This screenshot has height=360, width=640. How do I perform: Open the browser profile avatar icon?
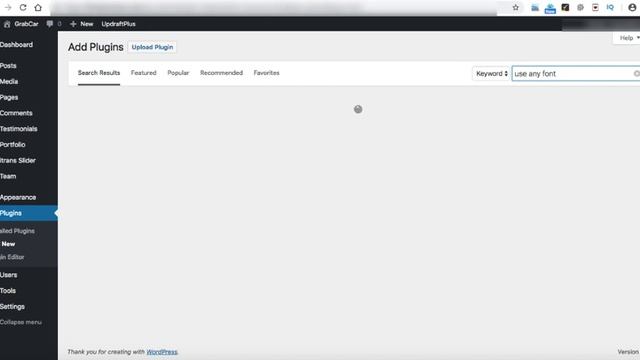pyautogui.click(x=632, y=7)
